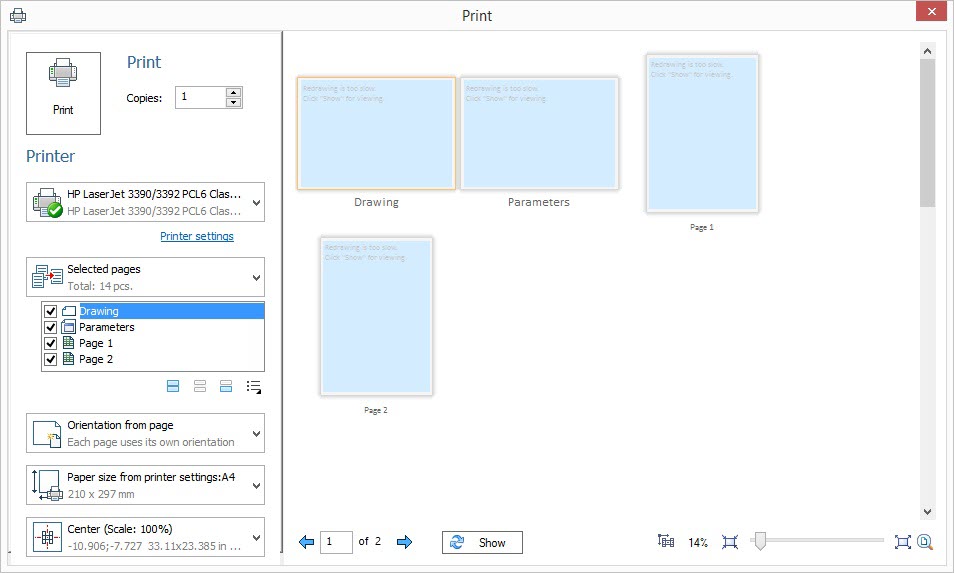Open the Center scale 100% dropdown
This screenshot has width=954, height=573.
[x=145, y=537]
